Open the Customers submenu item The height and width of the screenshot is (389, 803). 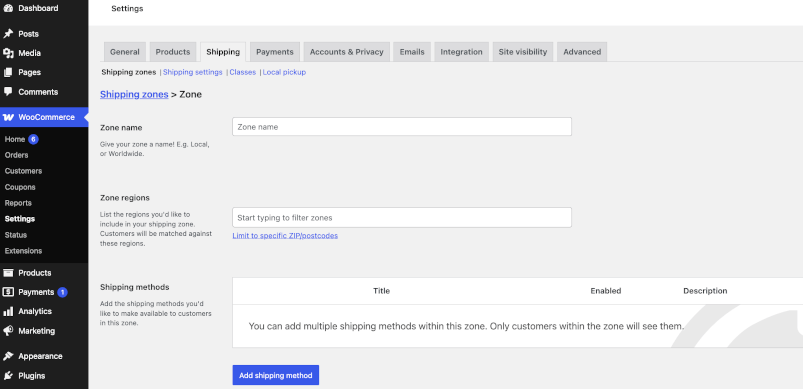click(23, 171)
